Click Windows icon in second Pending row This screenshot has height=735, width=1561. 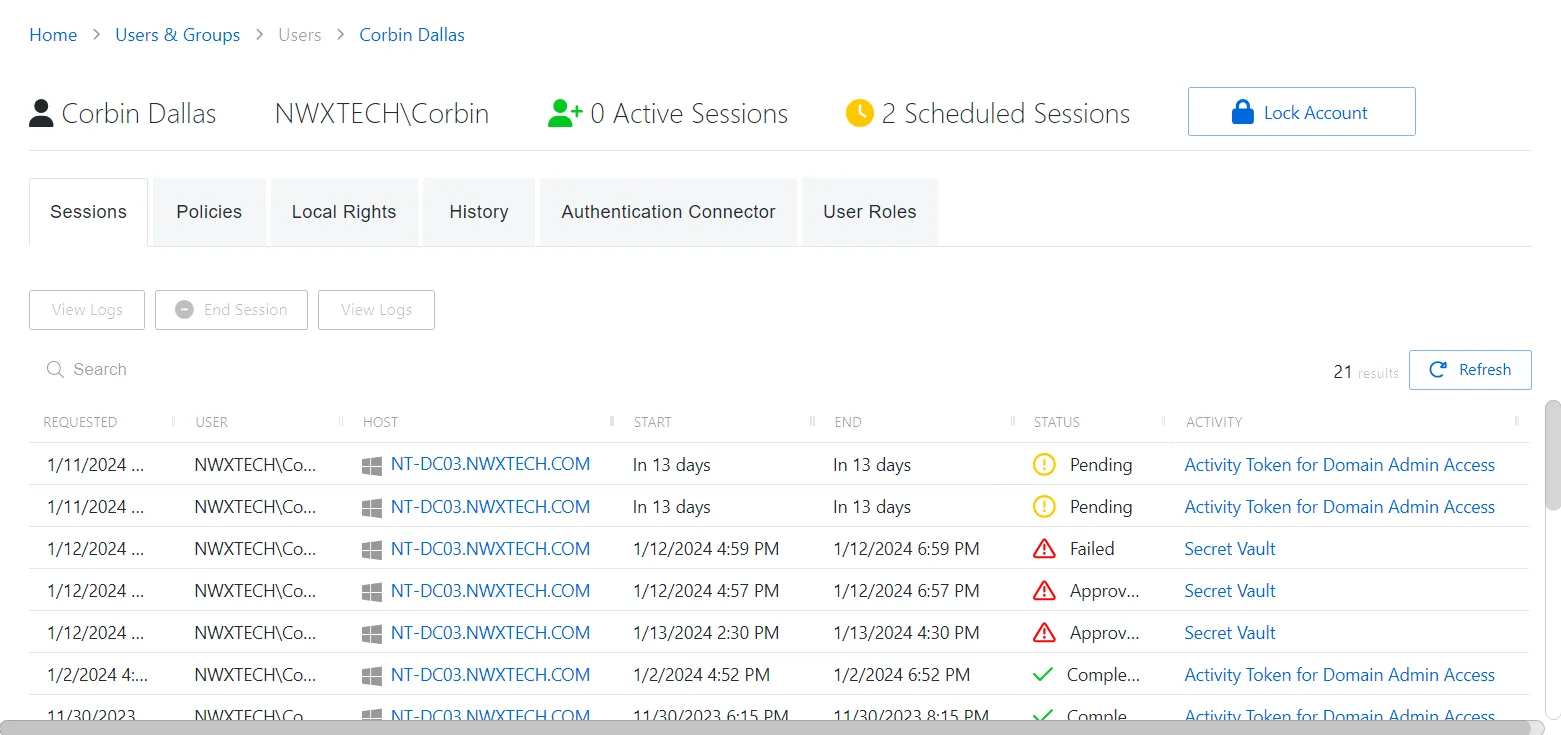tap(372, 508)
